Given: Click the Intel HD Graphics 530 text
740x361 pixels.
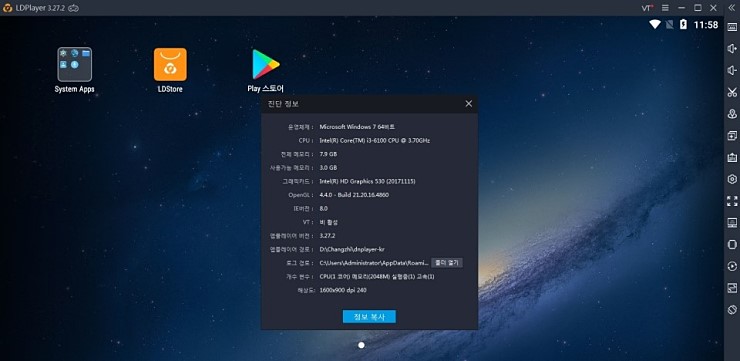Looking at the screenshot, I should tap(368, 182).
